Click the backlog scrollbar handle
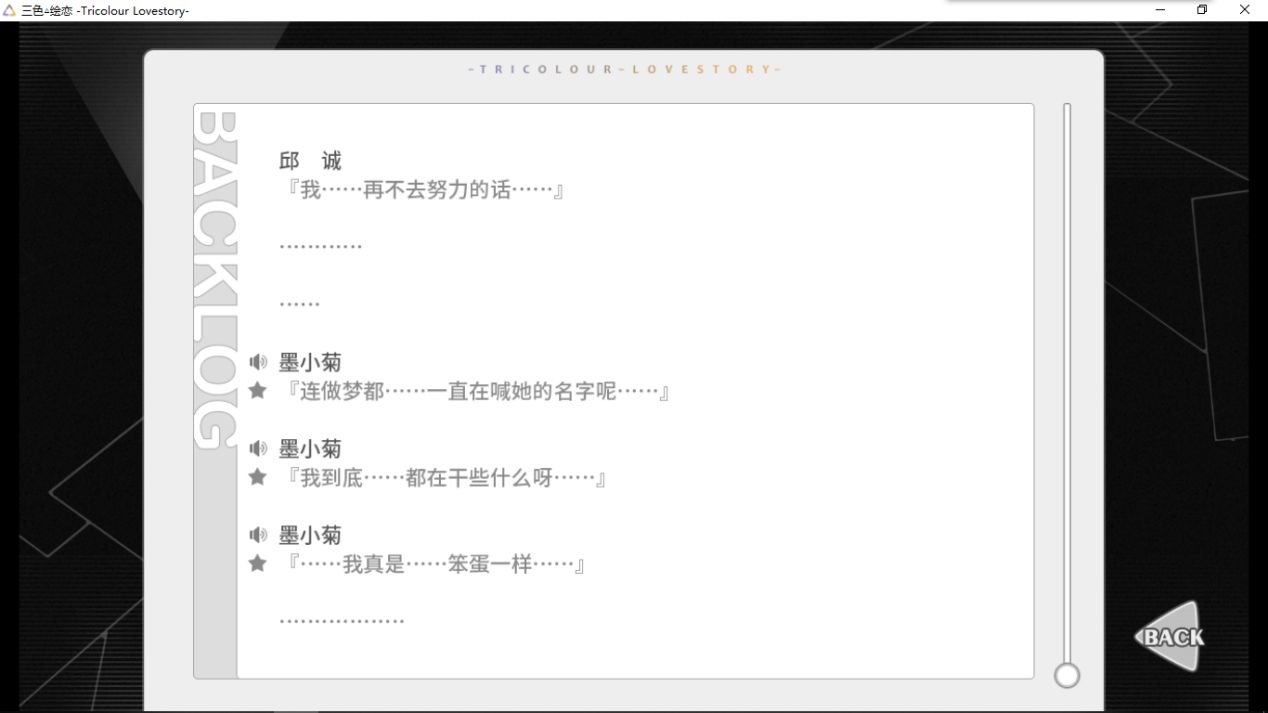Viewport: 1268px width, 713px height. coord(1067,676)
